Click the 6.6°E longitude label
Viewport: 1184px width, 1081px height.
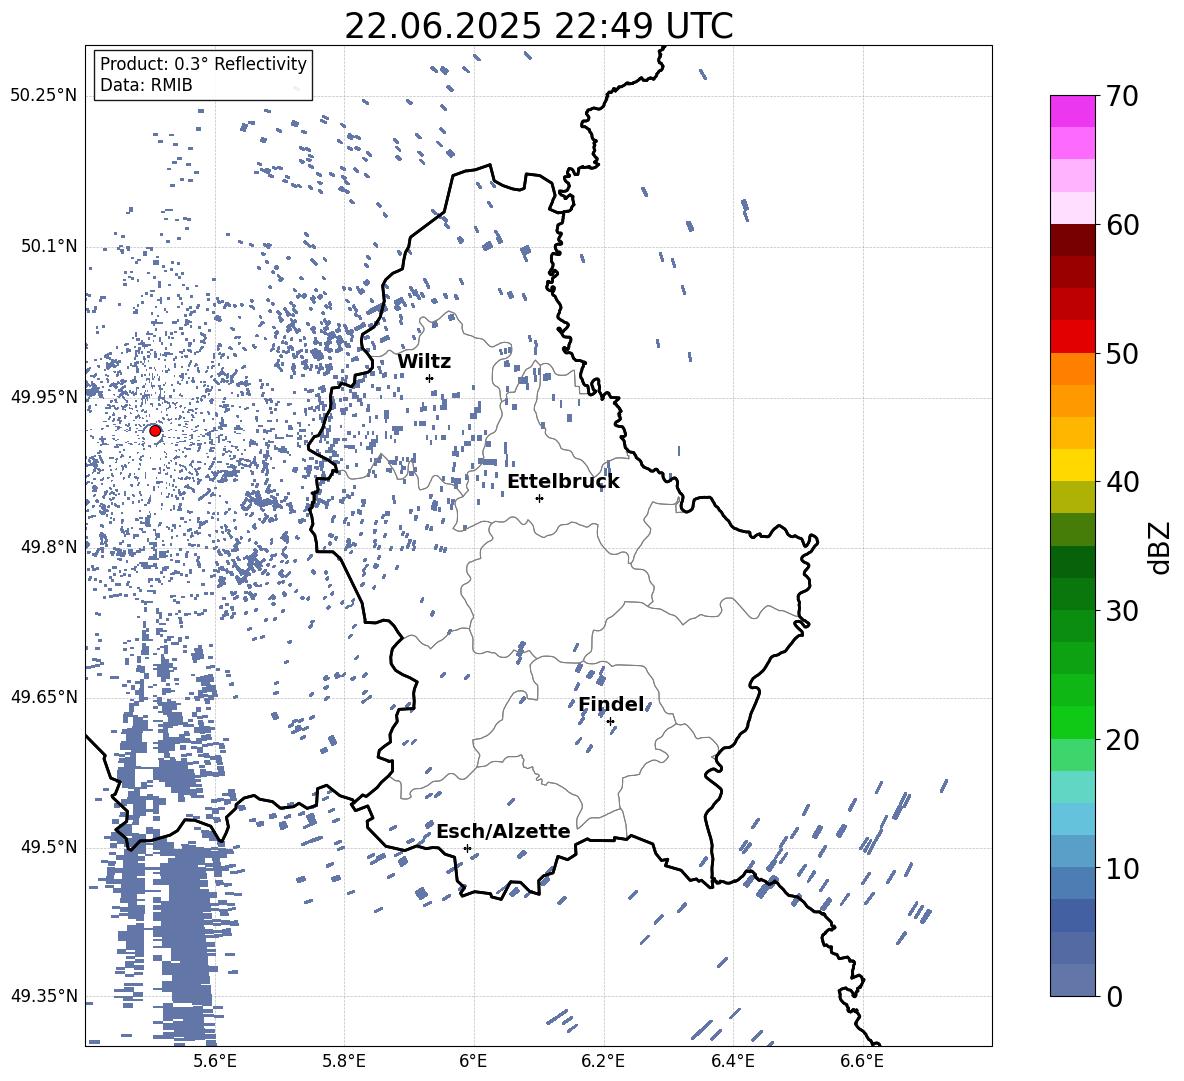pos(862,1061)
